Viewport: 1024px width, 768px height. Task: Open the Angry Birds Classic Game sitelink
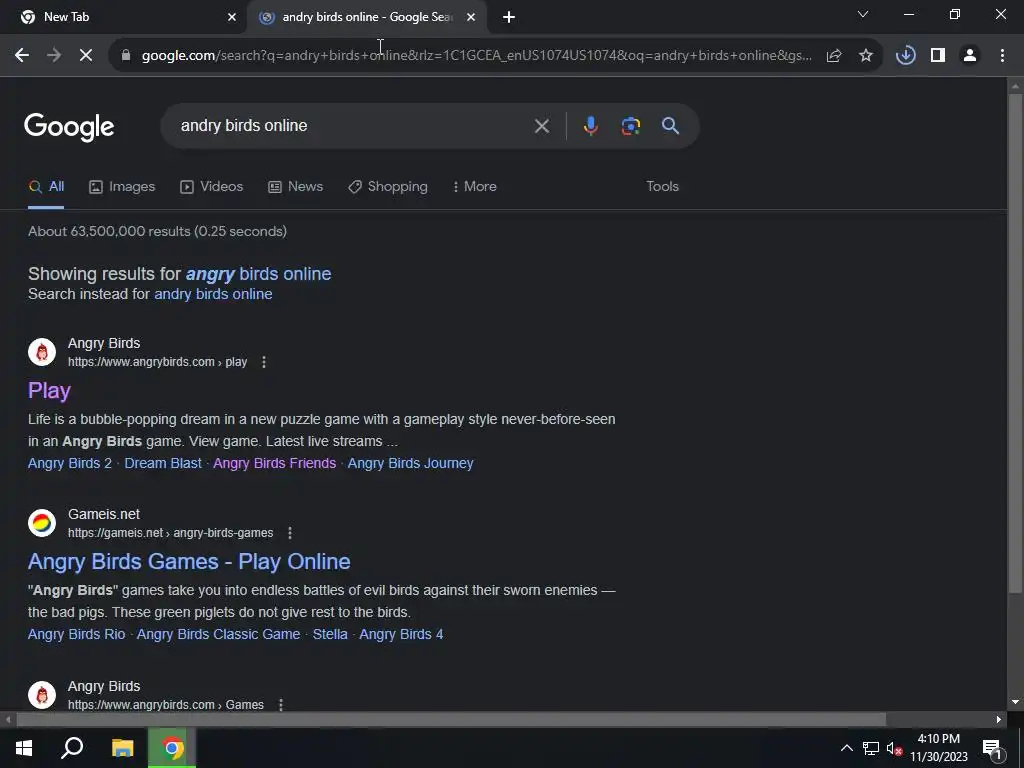(x=218, y=635)
